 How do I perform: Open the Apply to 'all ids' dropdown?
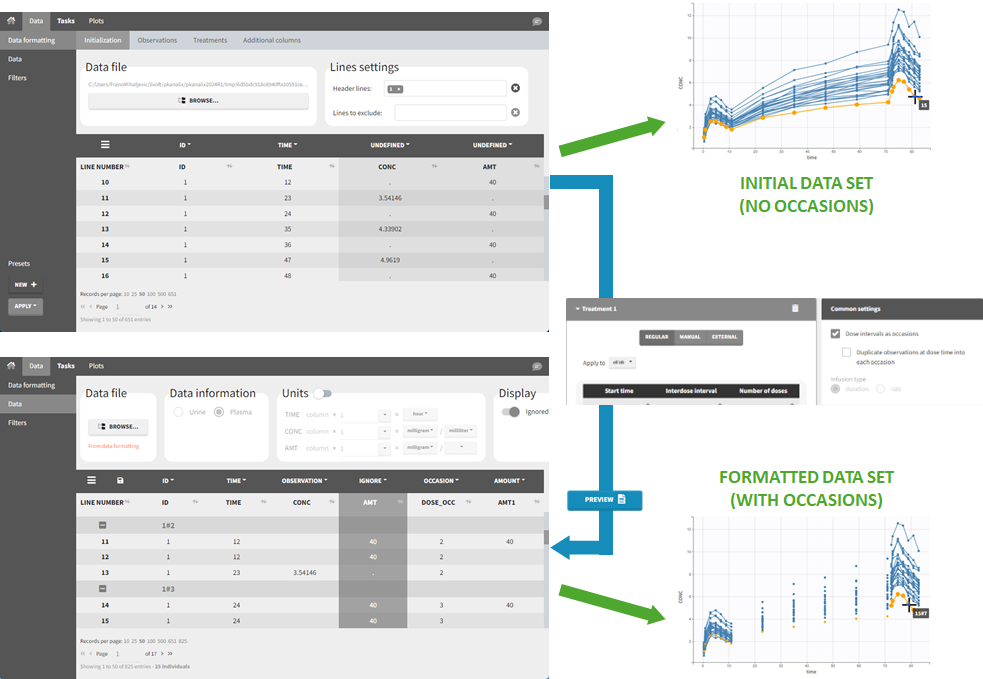[x=621, y=362]
